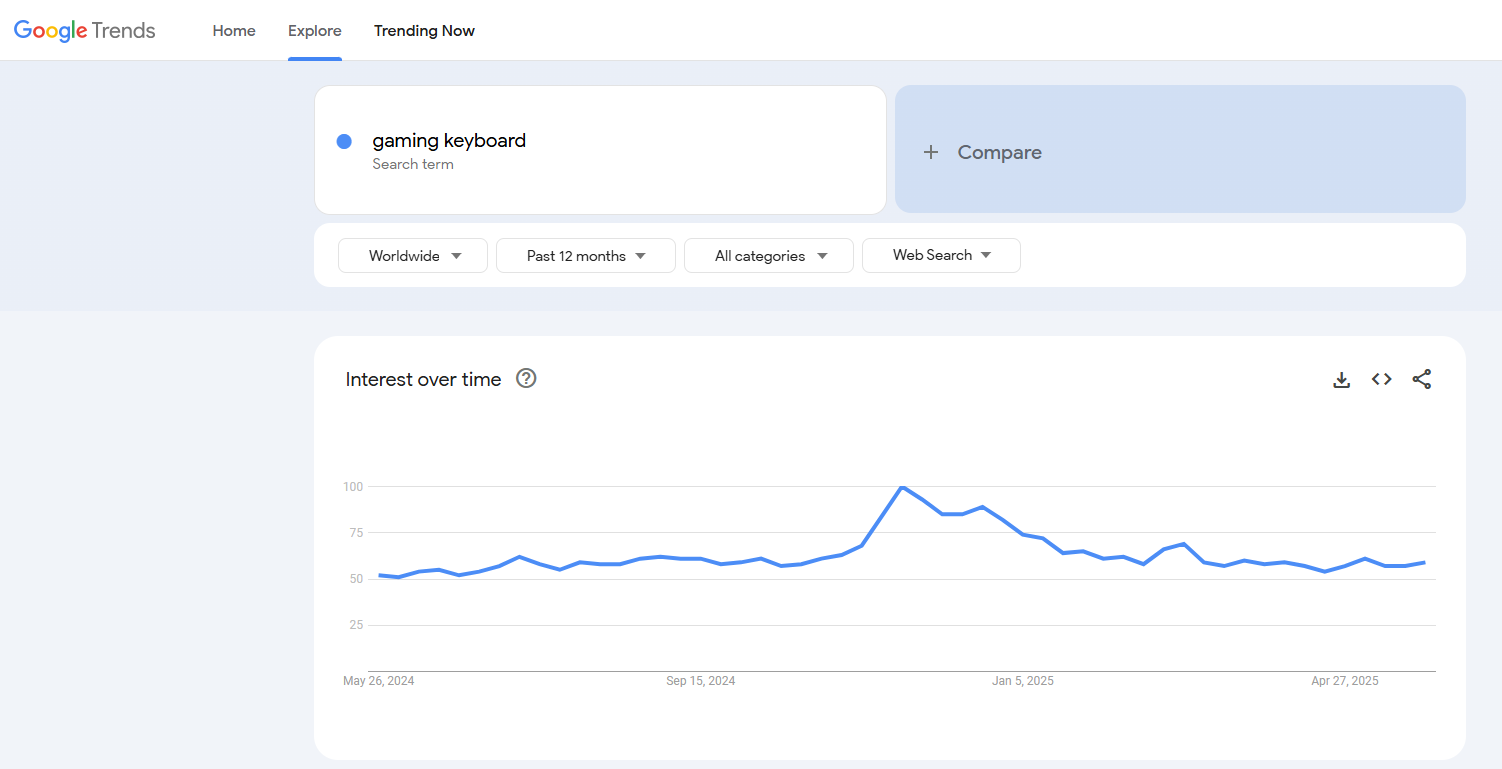The image size is (1502, 769).
Task: Click the peak point of the trend line
Action: click(902, 487)
